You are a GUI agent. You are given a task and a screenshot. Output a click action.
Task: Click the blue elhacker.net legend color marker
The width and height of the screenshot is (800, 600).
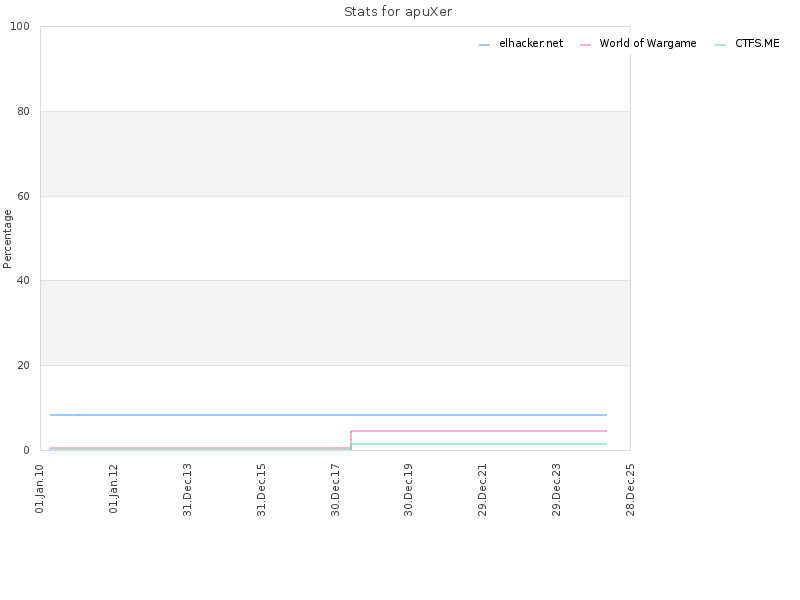[484, 45]
